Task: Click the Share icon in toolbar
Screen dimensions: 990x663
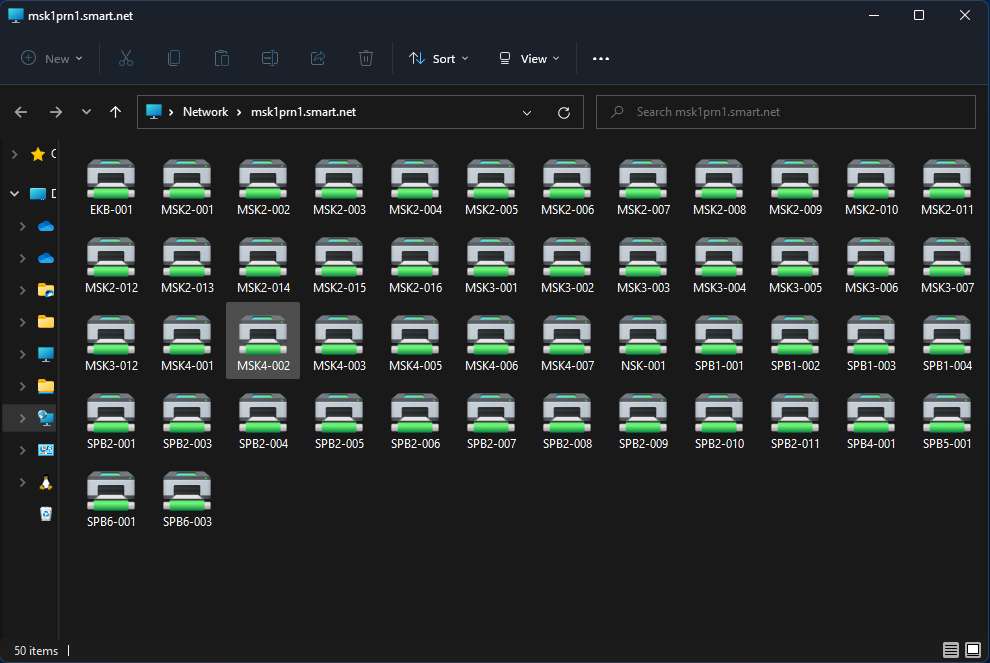Action: [x=318, y=59]
